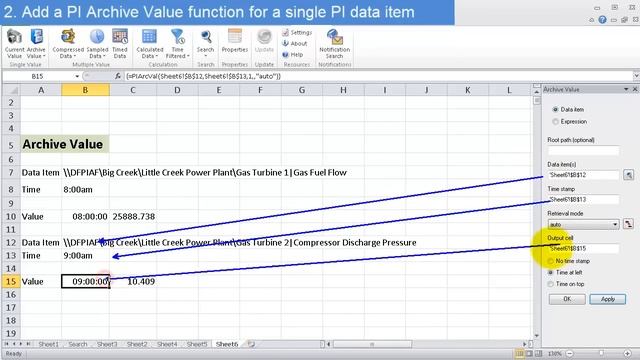The image size is (640, 360).
Task: Switch to the Search sheet tab
Action: click(x=78, y=344)
